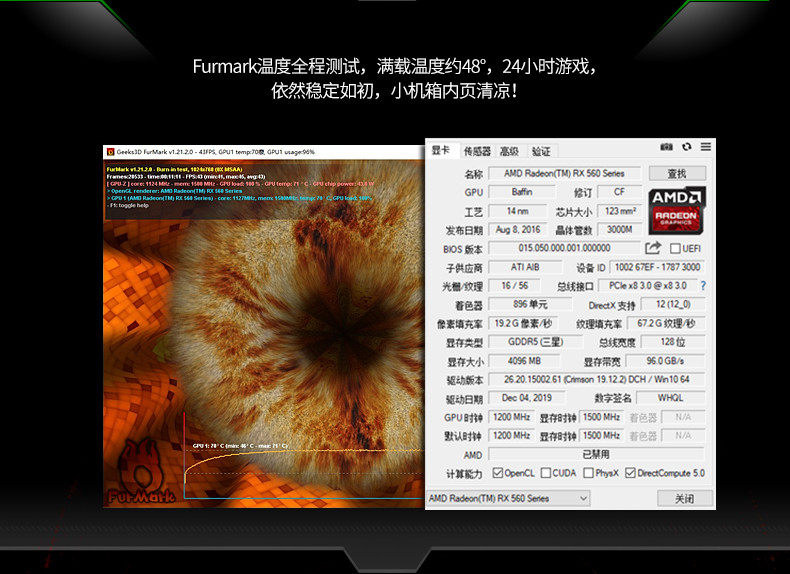Click the GPU-Z refresh icon
The height and width of the screenshot is (574, 790).
click(686, 147)
